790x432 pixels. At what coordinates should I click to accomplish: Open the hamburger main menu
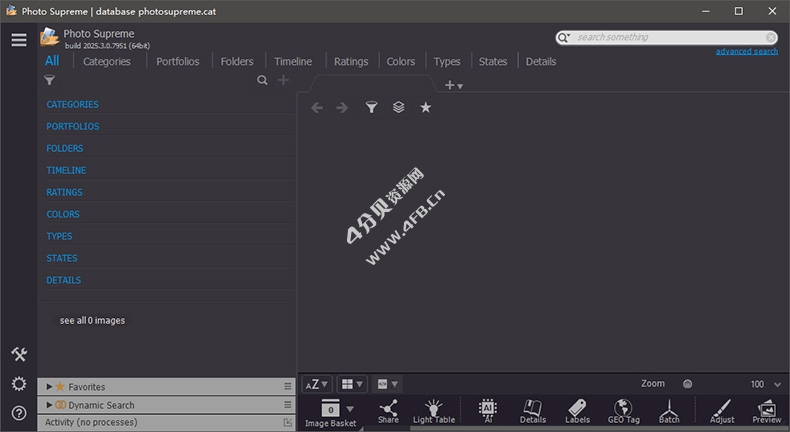(18, 40)
